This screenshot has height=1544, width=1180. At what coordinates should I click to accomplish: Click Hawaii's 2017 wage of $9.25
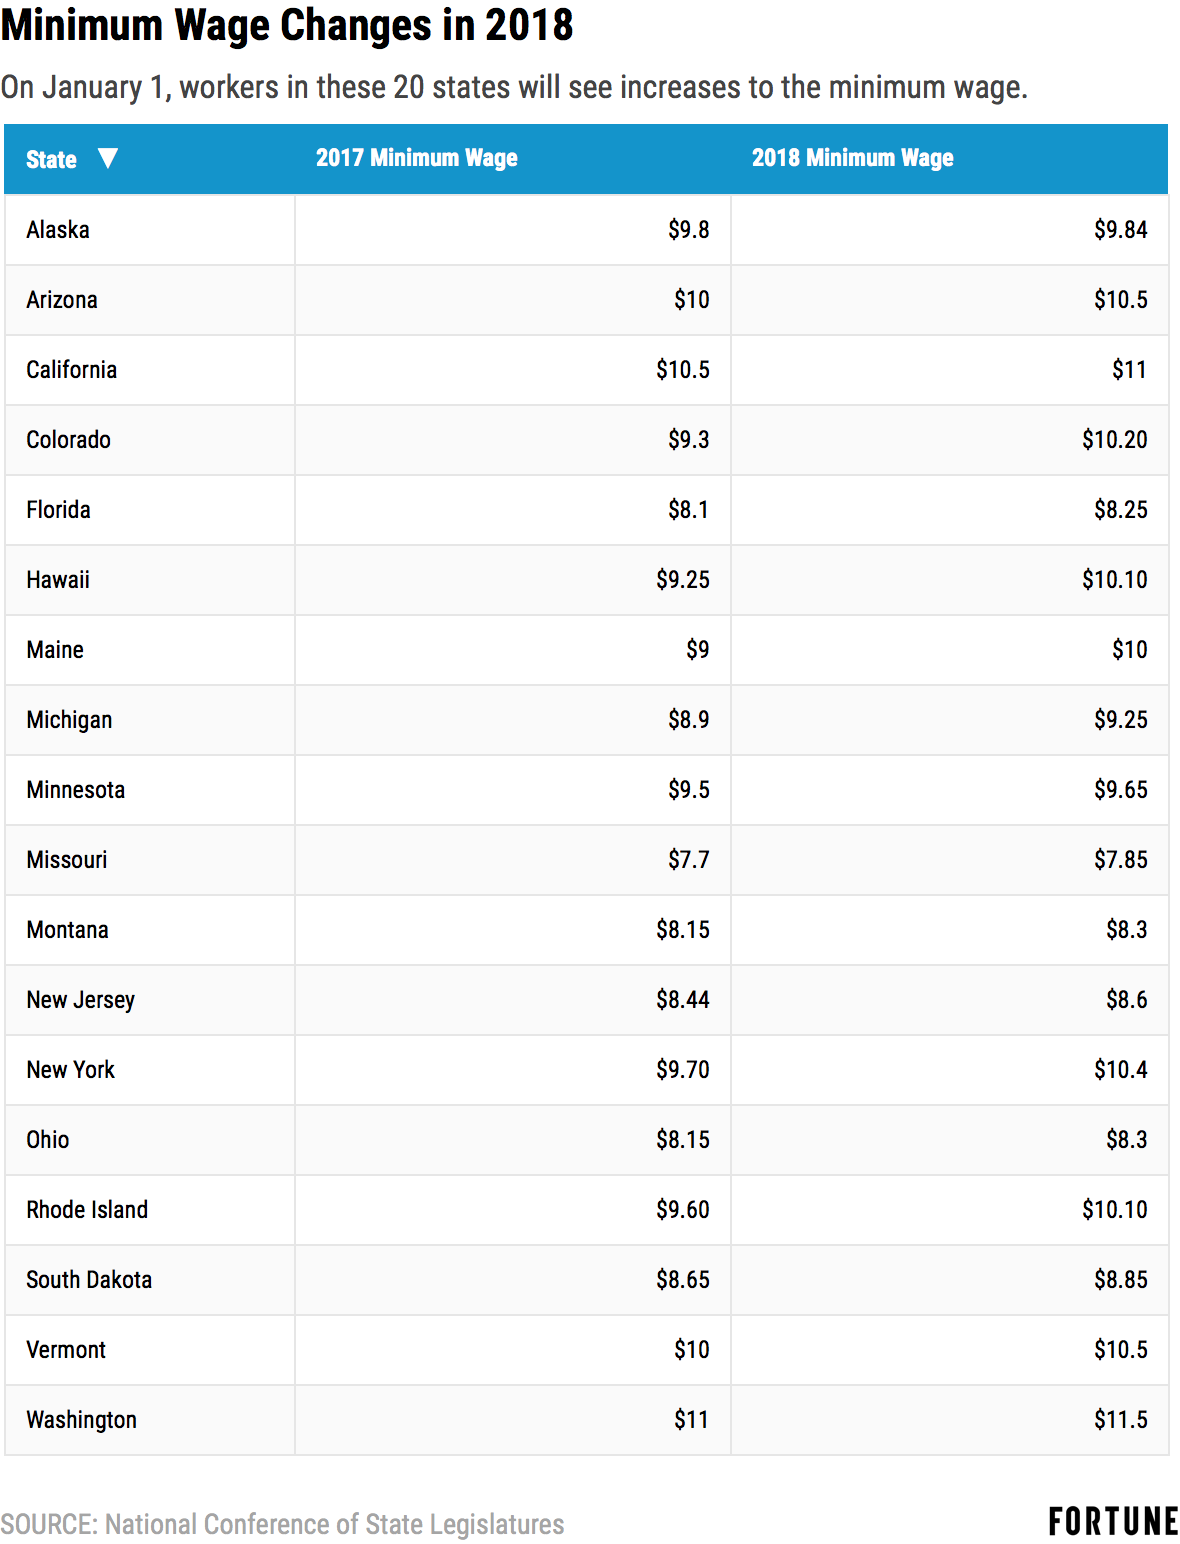[682, 580]
